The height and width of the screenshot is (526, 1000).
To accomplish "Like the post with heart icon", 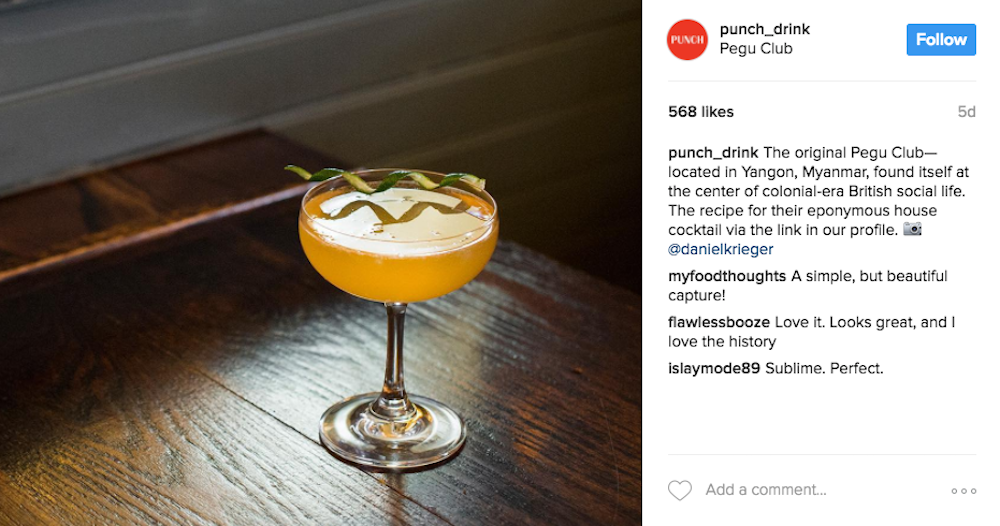I will pos(680,490).
